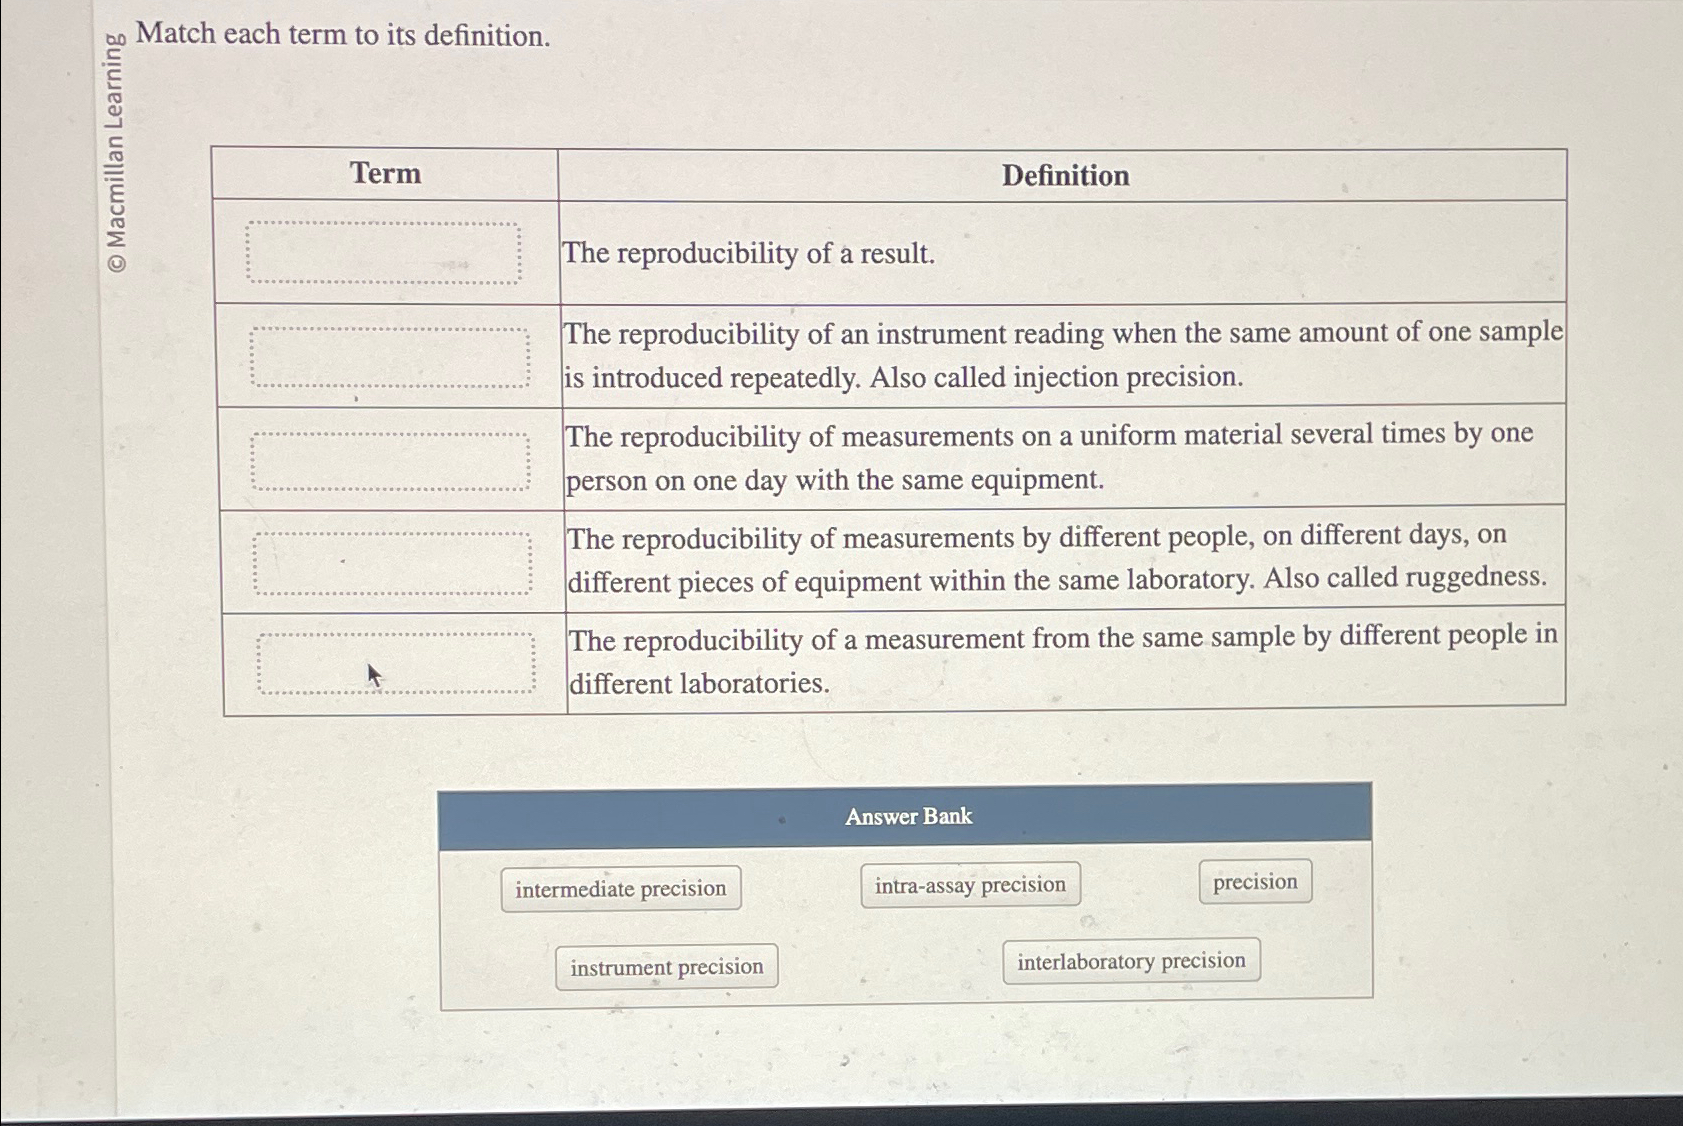
Task: Click the Definition column header
Action: [1065, 177]
